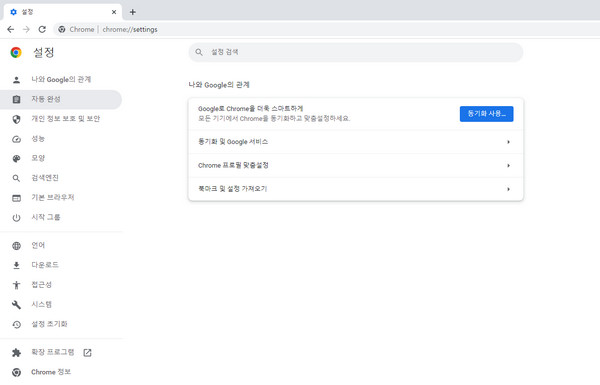Click the Chrome logo next to 설정 title
Viewport: 600px width, 385px height.
point(16,52)
